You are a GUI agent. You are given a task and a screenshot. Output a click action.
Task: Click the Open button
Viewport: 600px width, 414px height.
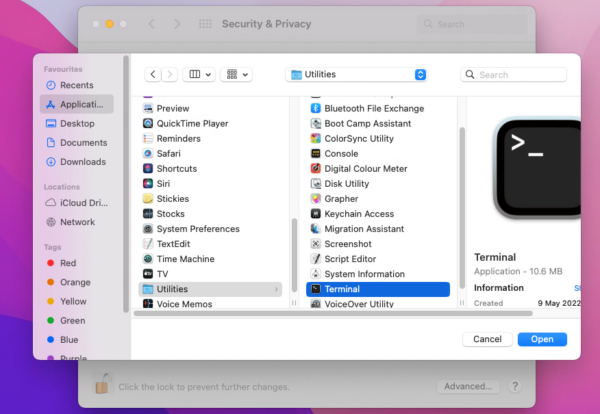pos(542,339)
